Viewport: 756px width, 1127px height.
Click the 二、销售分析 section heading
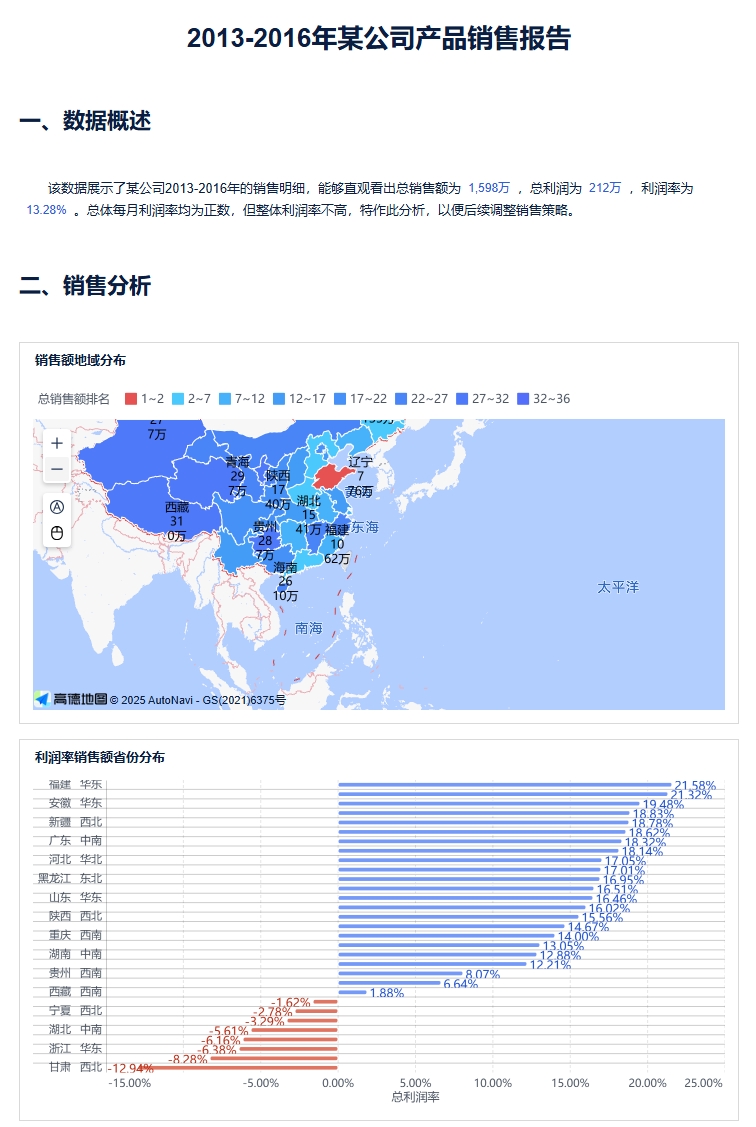(85, 286)
